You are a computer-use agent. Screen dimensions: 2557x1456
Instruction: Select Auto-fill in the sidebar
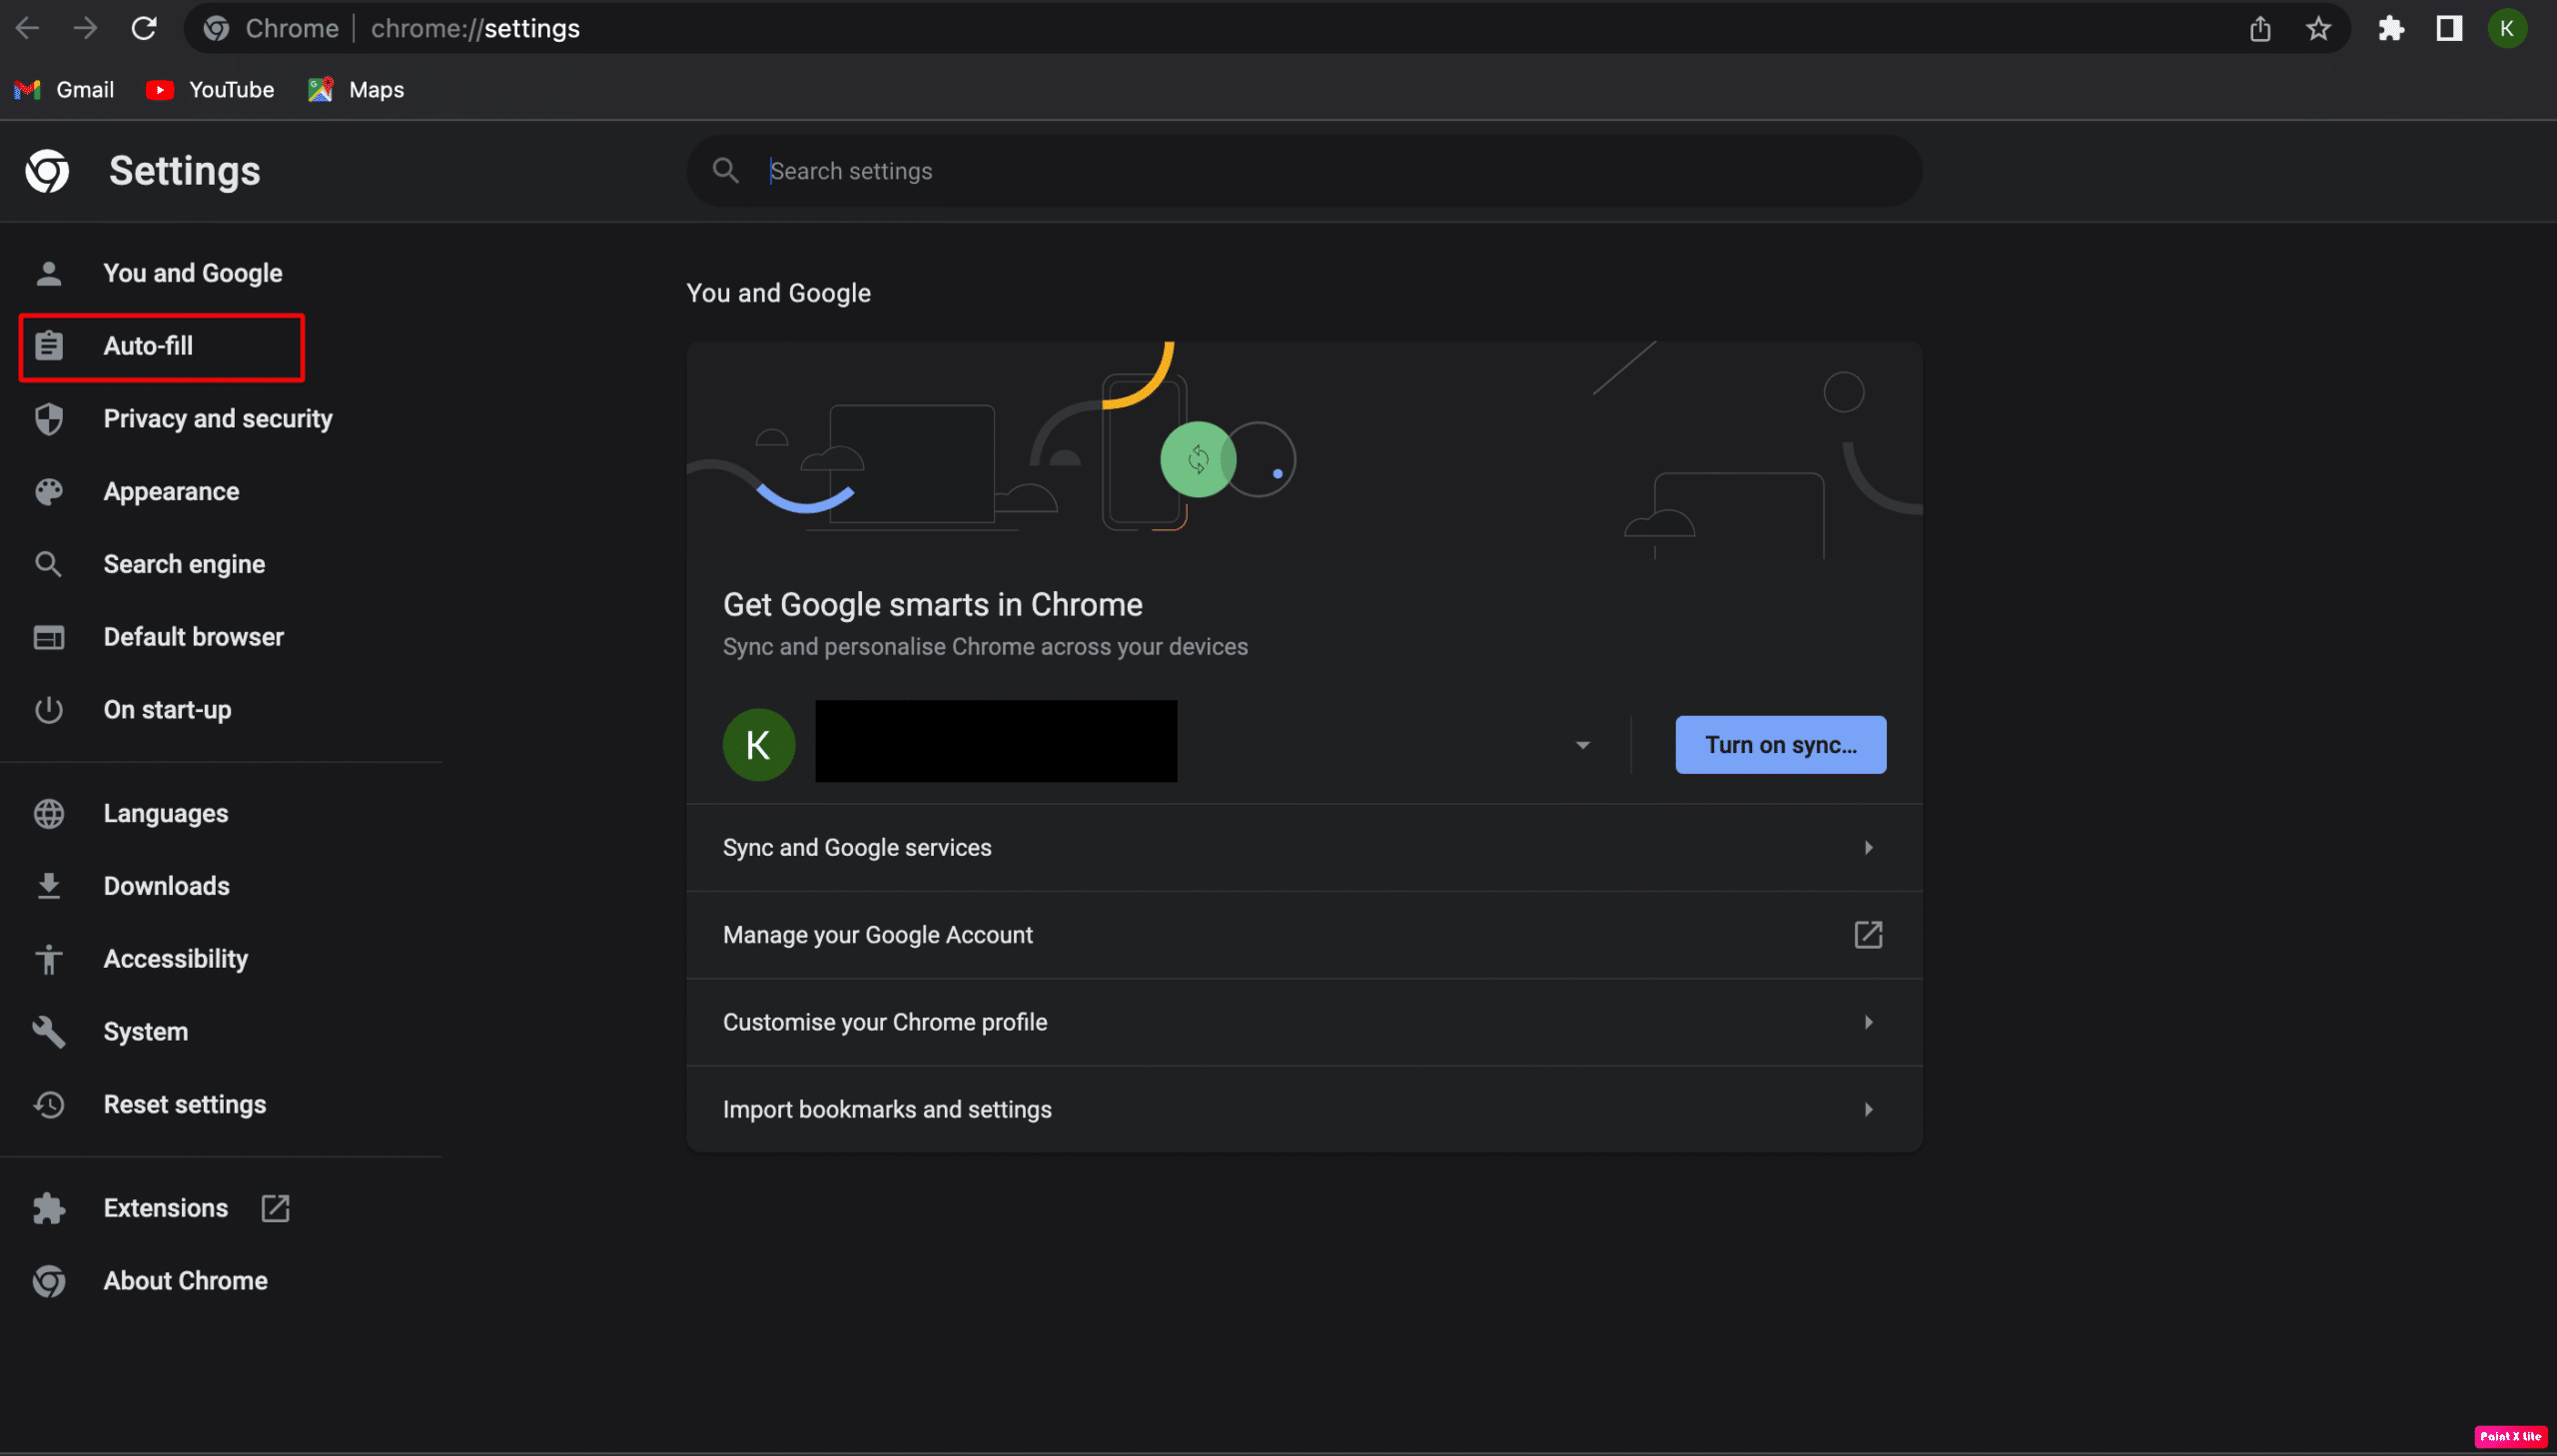[148, 346]
